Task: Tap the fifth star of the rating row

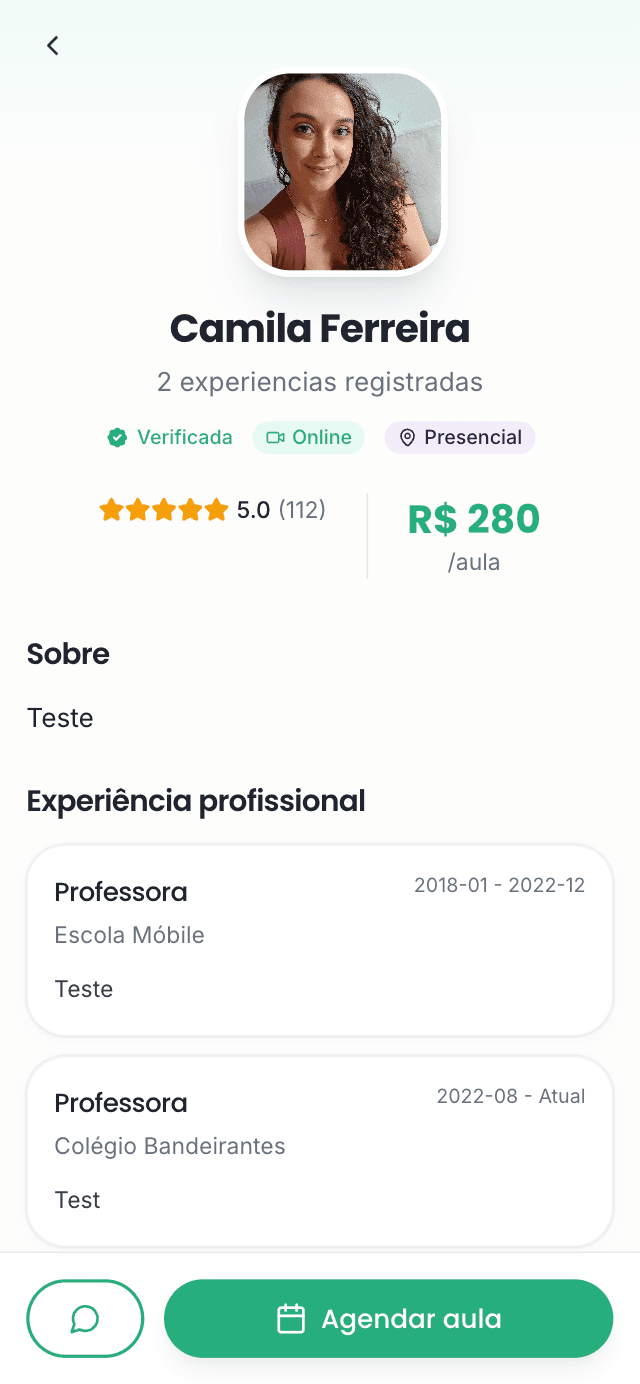Action: point(218,509)
